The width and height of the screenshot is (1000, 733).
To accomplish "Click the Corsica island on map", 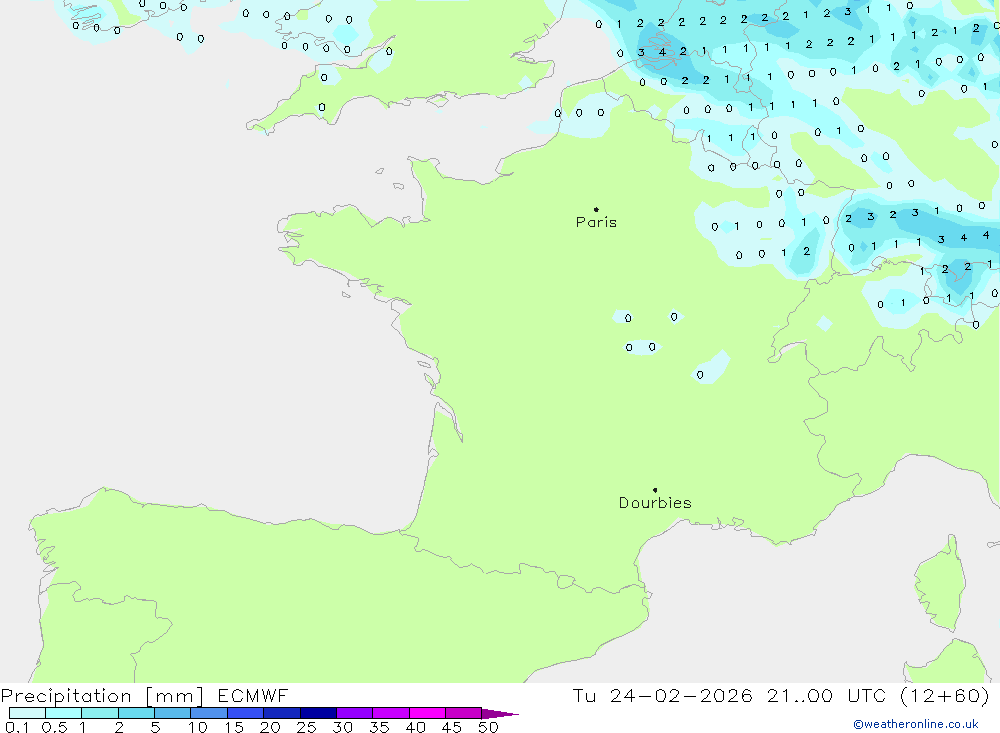I will [940, 585].
